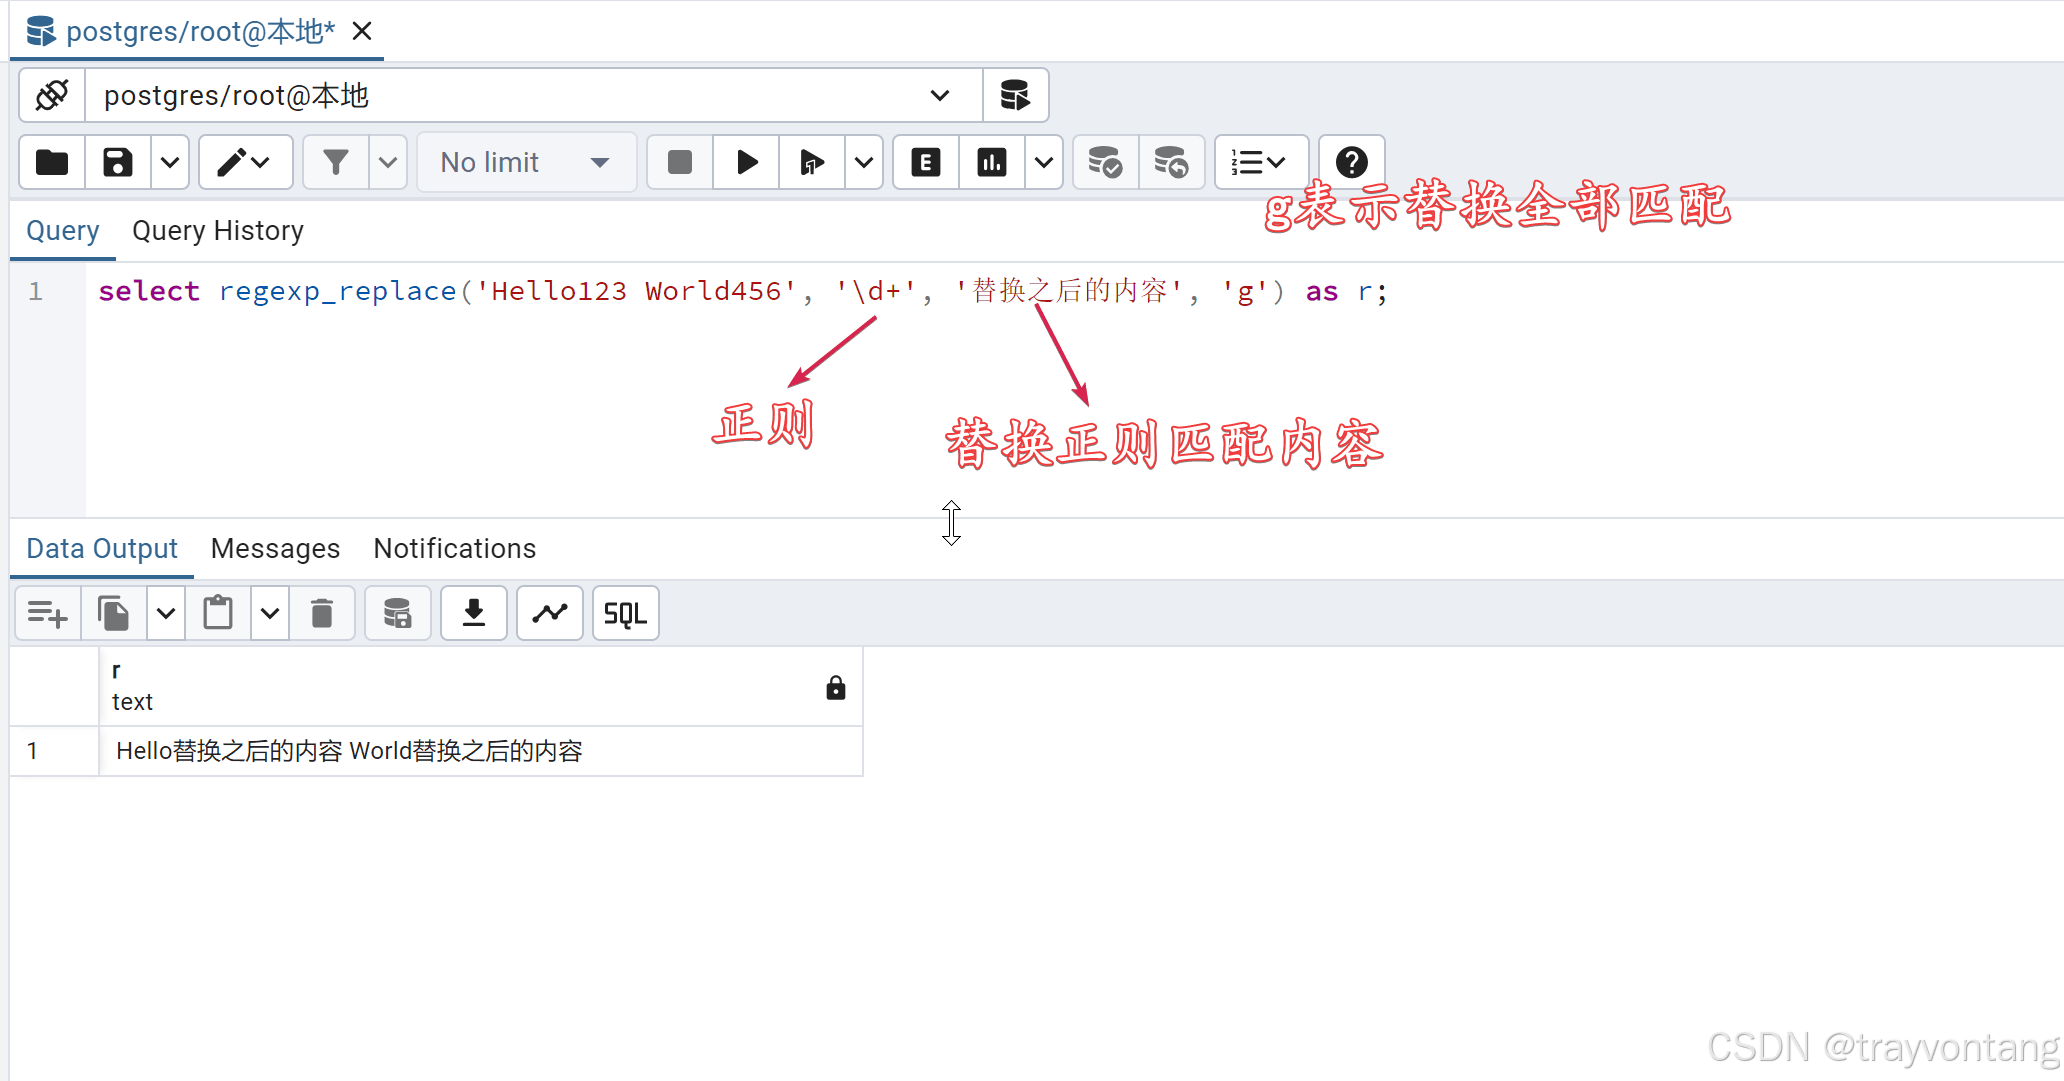The image size is (2064, 1081).
Task: Stop the running query
Action: [x=680, y=162]
